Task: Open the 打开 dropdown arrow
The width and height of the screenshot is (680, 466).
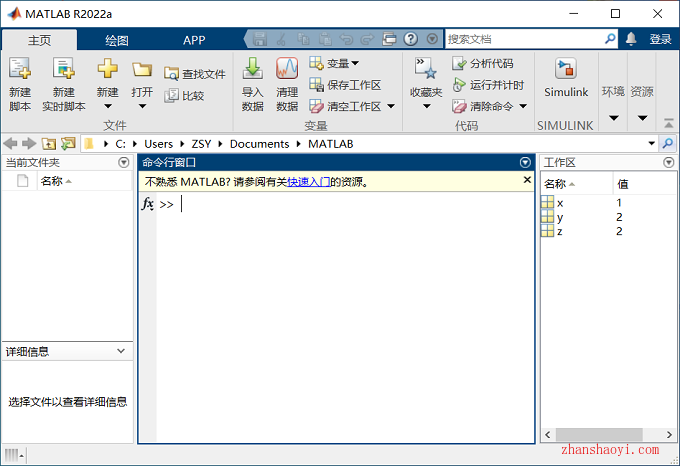Action: [x=142, y=106]
